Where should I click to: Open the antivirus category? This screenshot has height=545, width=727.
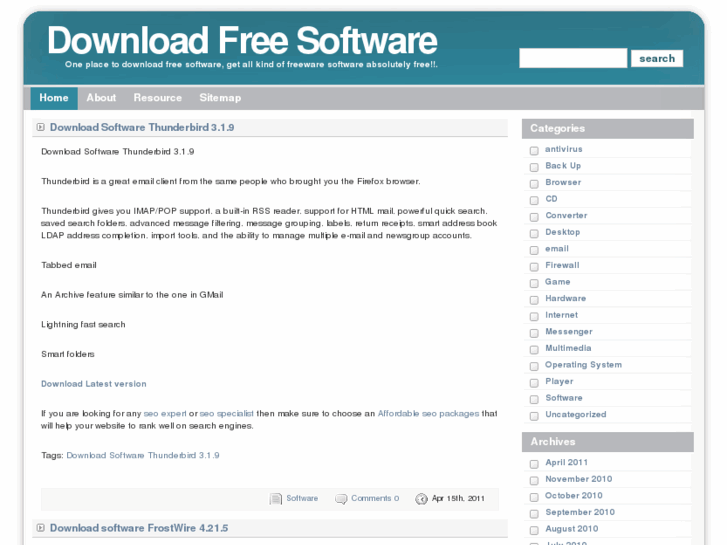pos(564,149)
